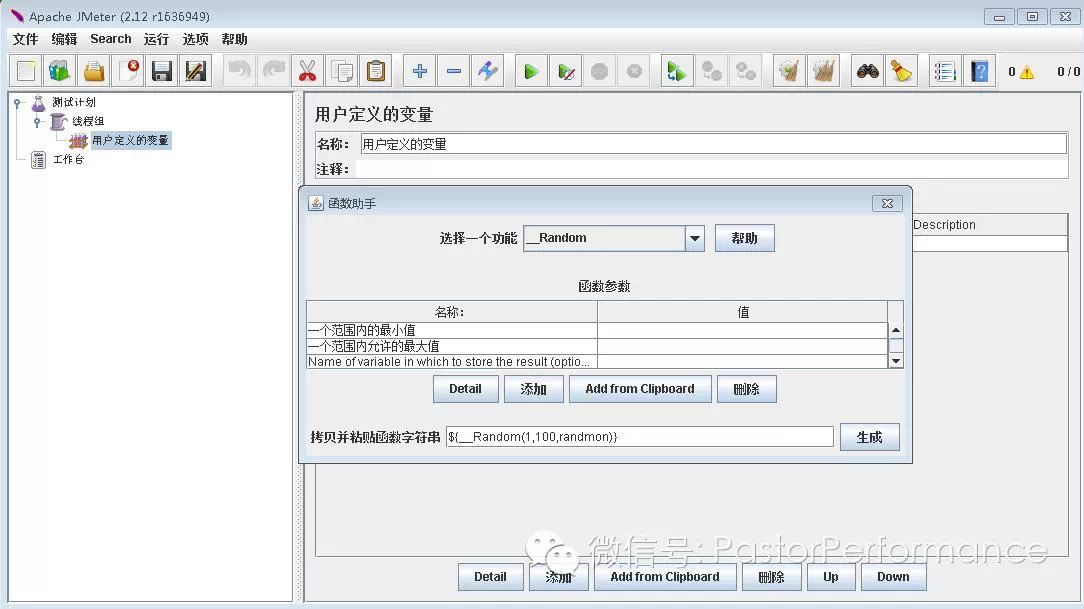
Task: Click 生成 button to generate function
Action: tap(870, 438)
